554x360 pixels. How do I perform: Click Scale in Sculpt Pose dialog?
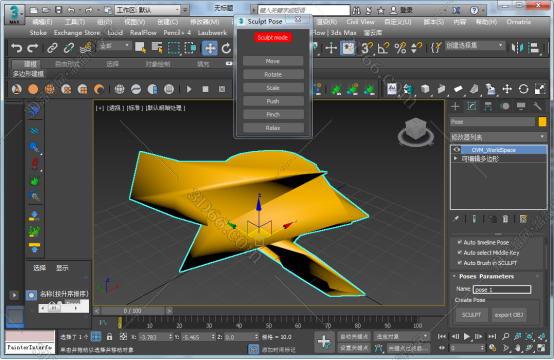click(273, 88)
